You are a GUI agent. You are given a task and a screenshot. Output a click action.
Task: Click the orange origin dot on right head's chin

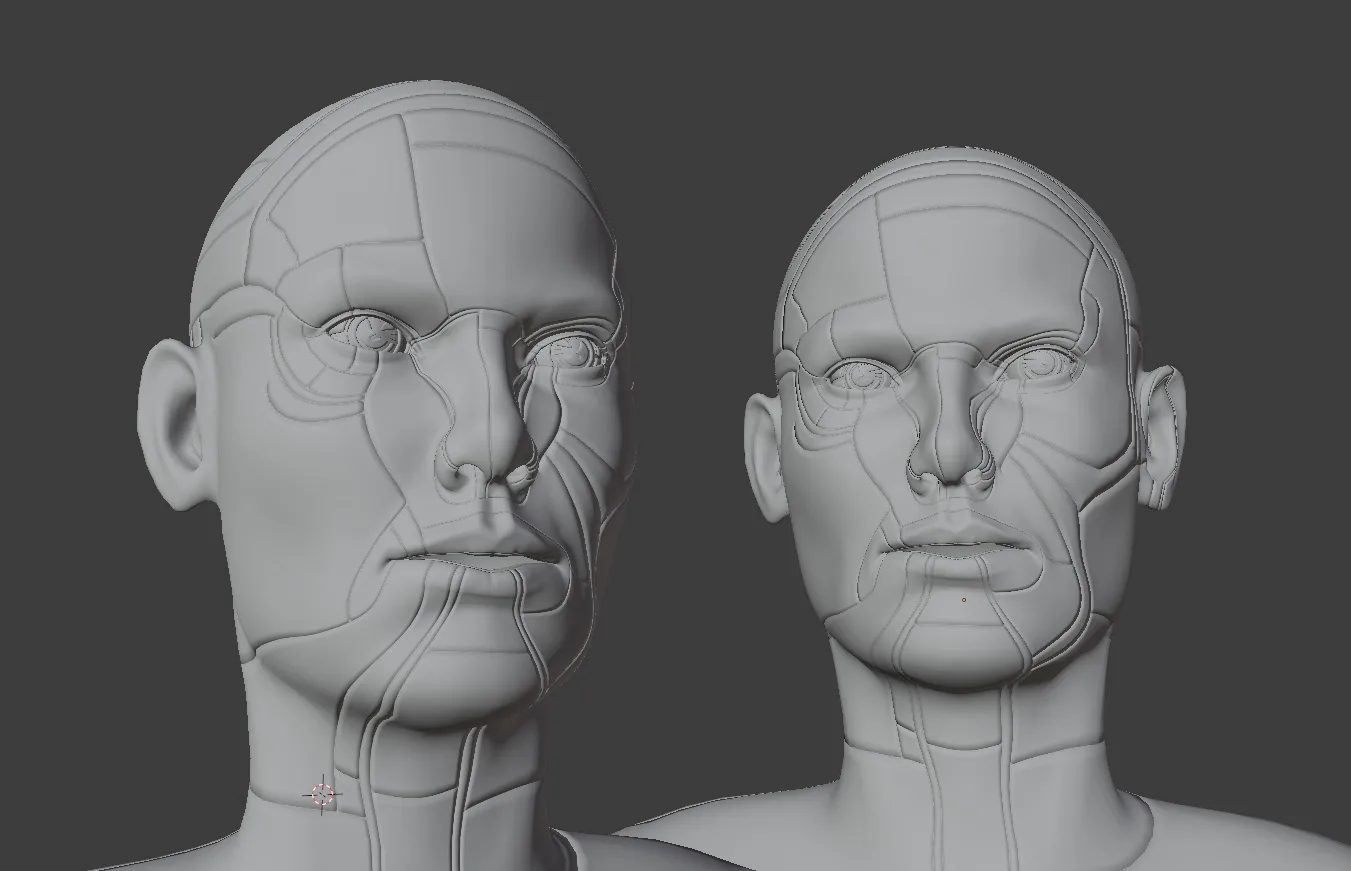964,601
